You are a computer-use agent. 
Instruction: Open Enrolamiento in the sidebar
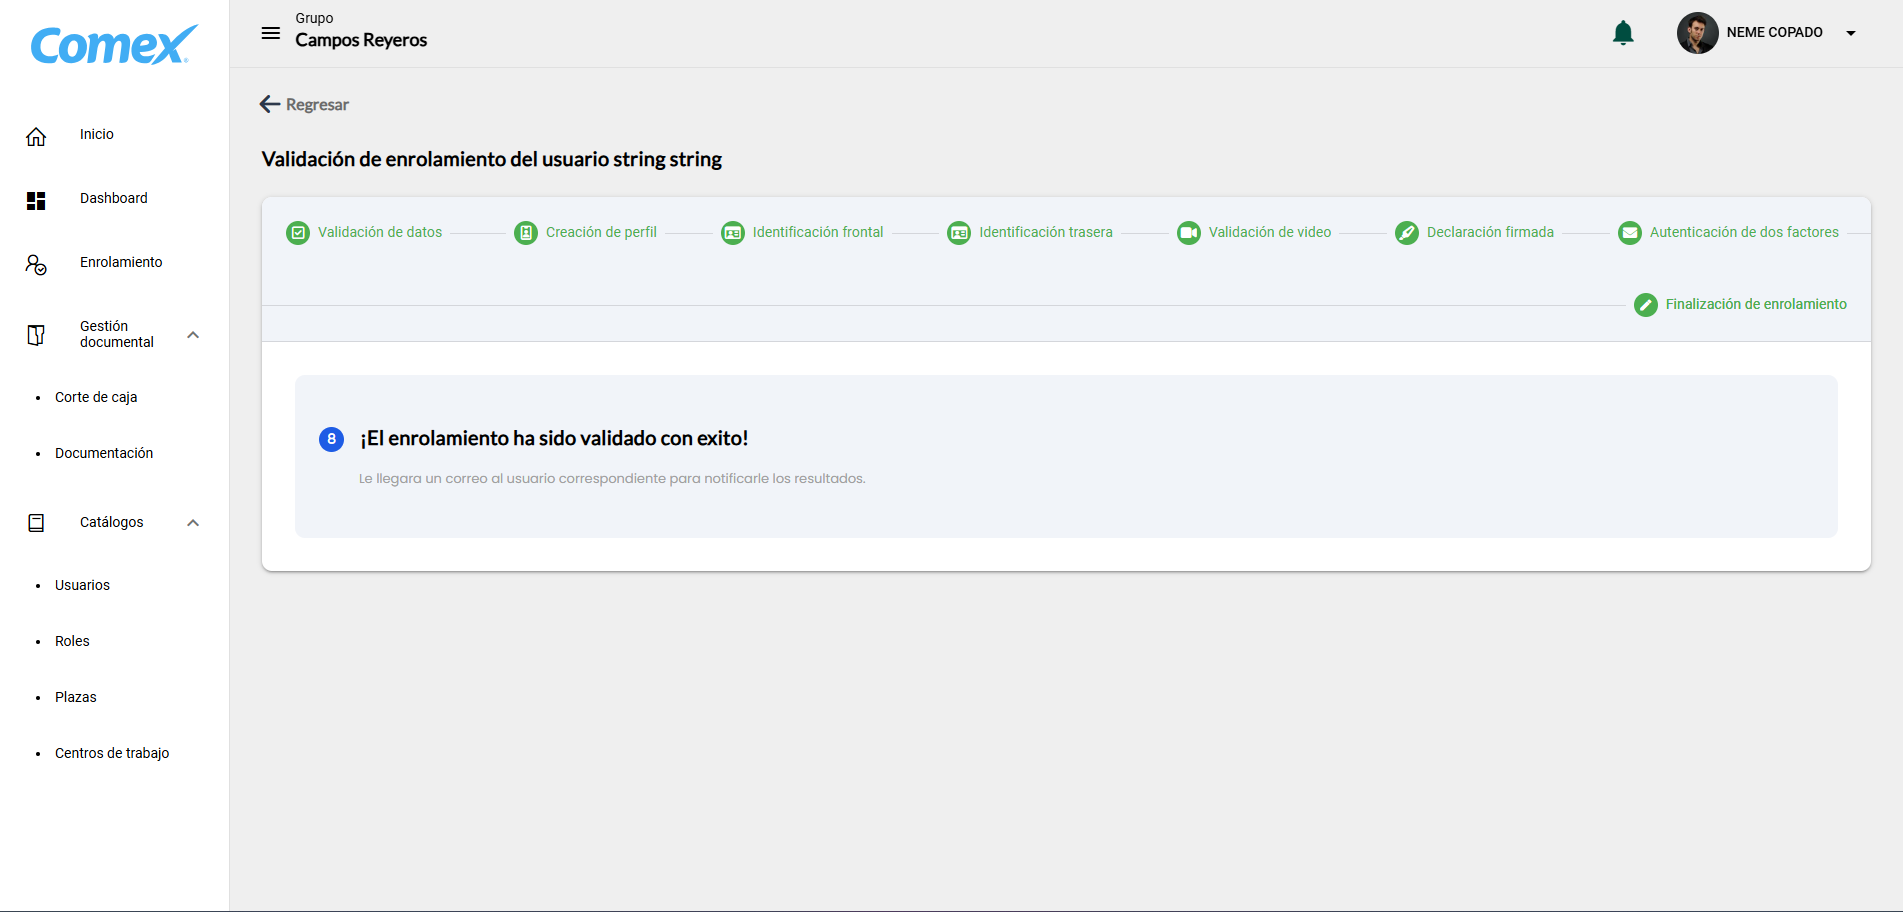121,263
